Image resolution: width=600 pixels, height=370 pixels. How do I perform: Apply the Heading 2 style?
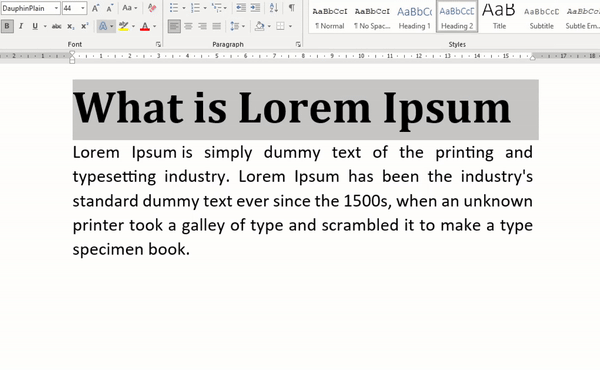click(457, 17)
